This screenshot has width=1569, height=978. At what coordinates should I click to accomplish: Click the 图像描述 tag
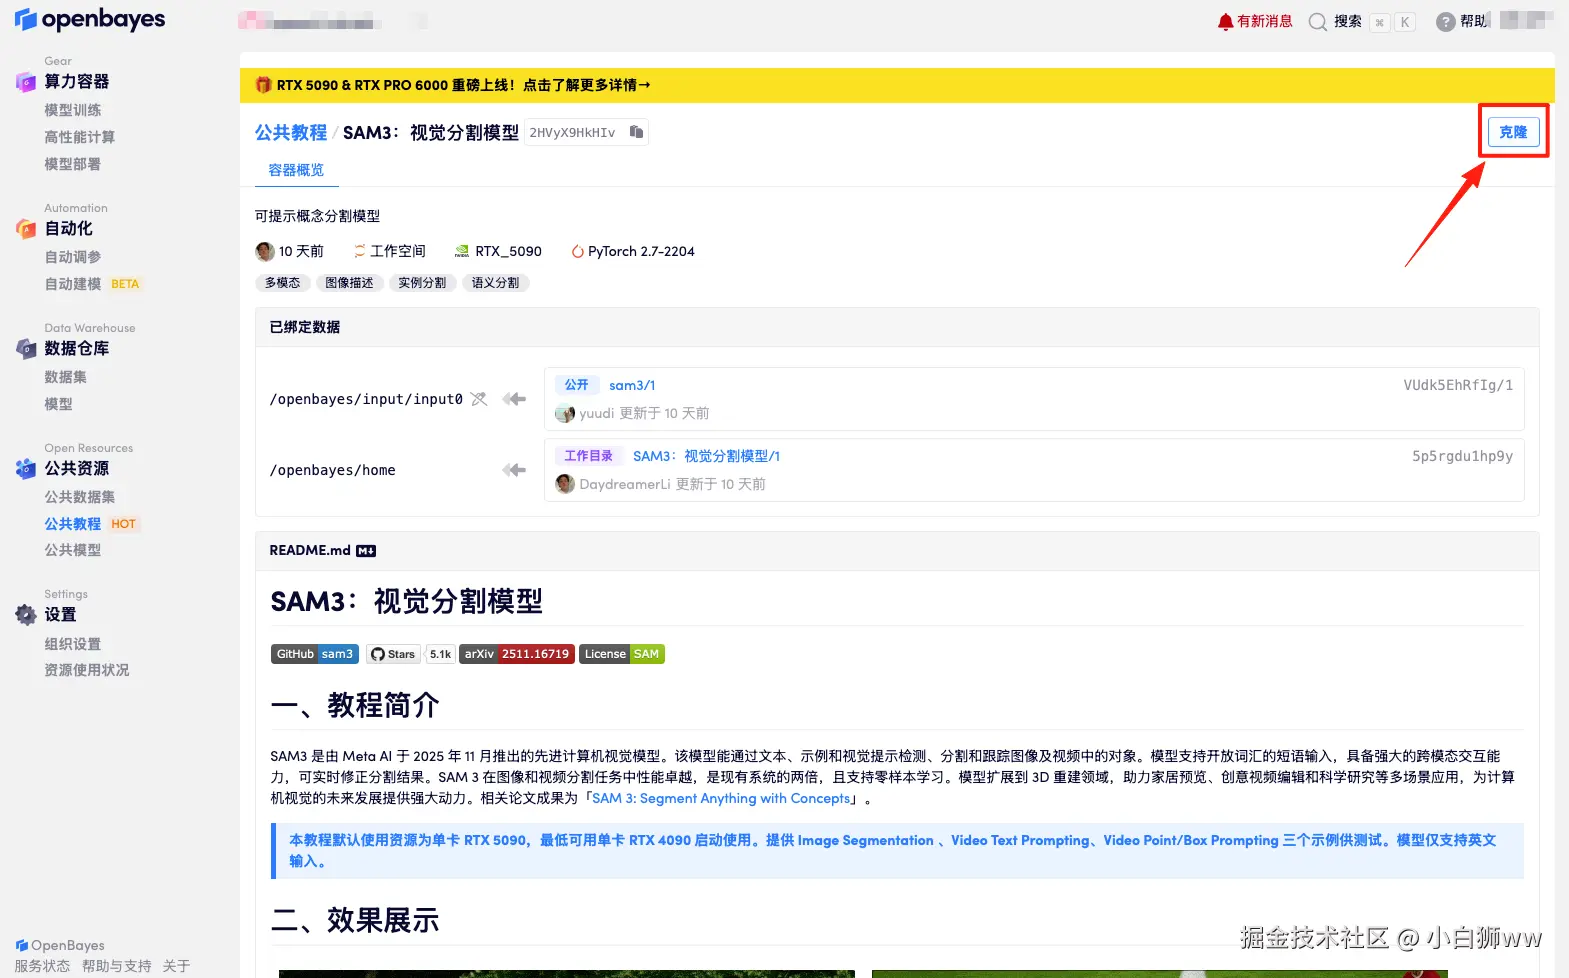pyautogui.click(x=349, y=283)
